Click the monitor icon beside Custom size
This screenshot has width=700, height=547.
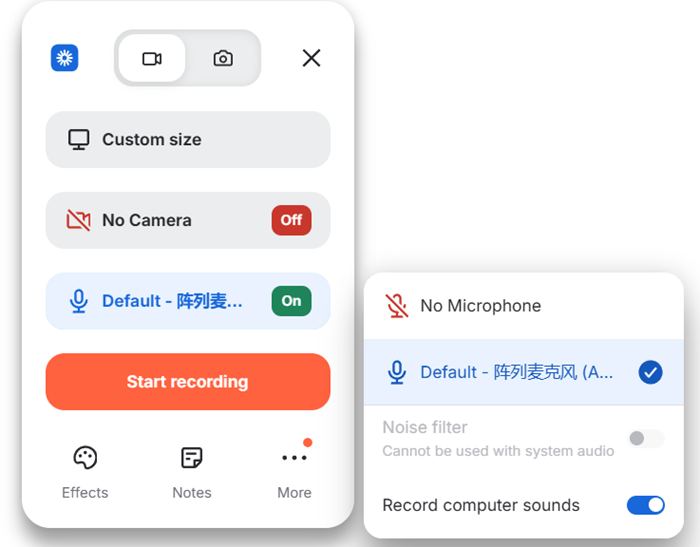click(79, 140)
